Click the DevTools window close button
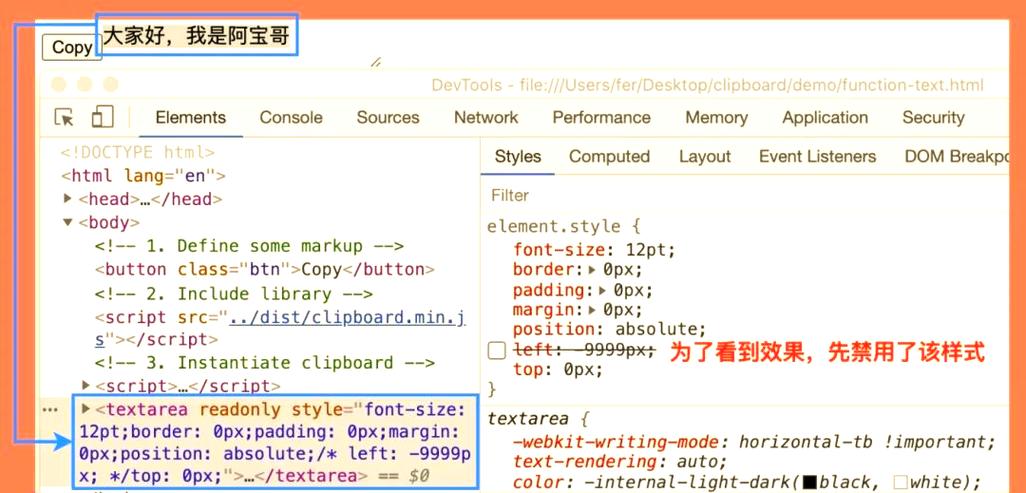Image resolution: width=1026 pixels, height=493 pixels. click(59, 84)
